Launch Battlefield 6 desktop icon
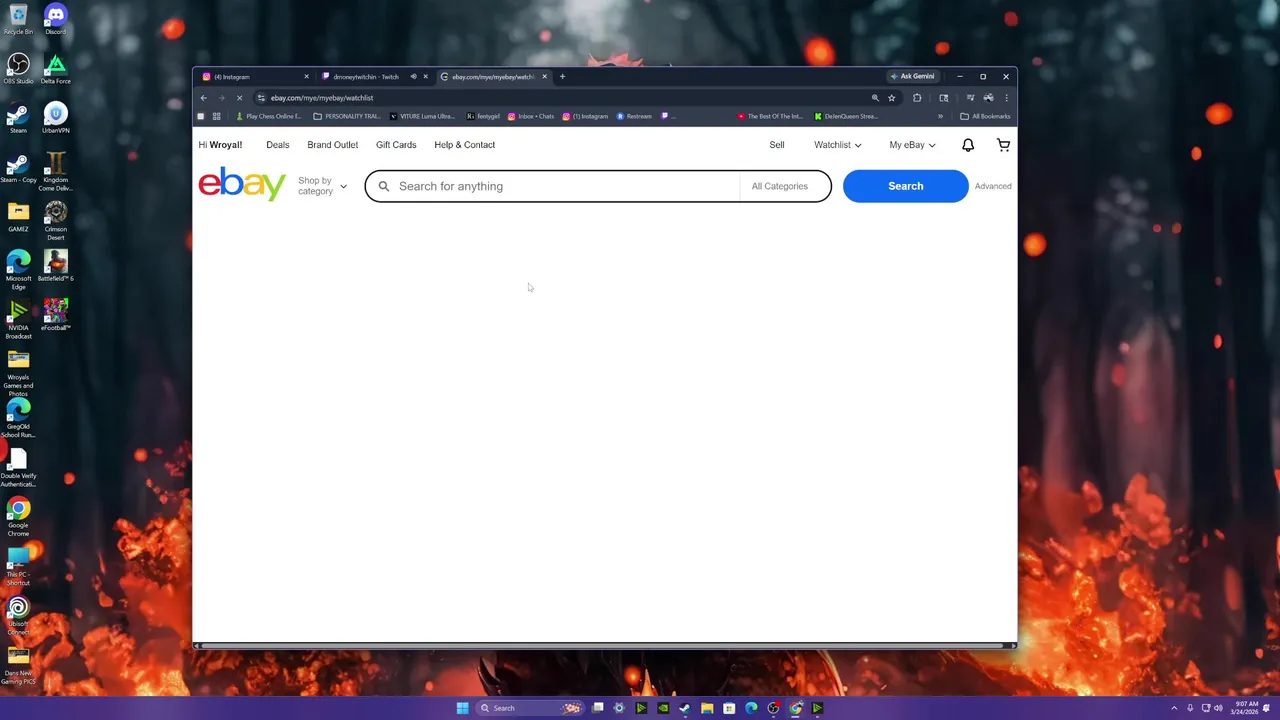 (55, 265)
